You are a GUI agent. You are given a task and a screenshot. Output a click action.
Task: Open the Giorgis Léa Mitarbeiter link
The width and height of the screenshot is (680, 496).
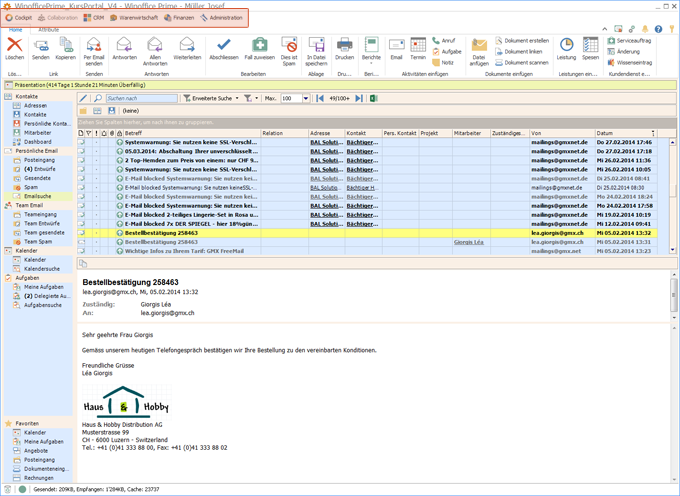click(468, 242)
